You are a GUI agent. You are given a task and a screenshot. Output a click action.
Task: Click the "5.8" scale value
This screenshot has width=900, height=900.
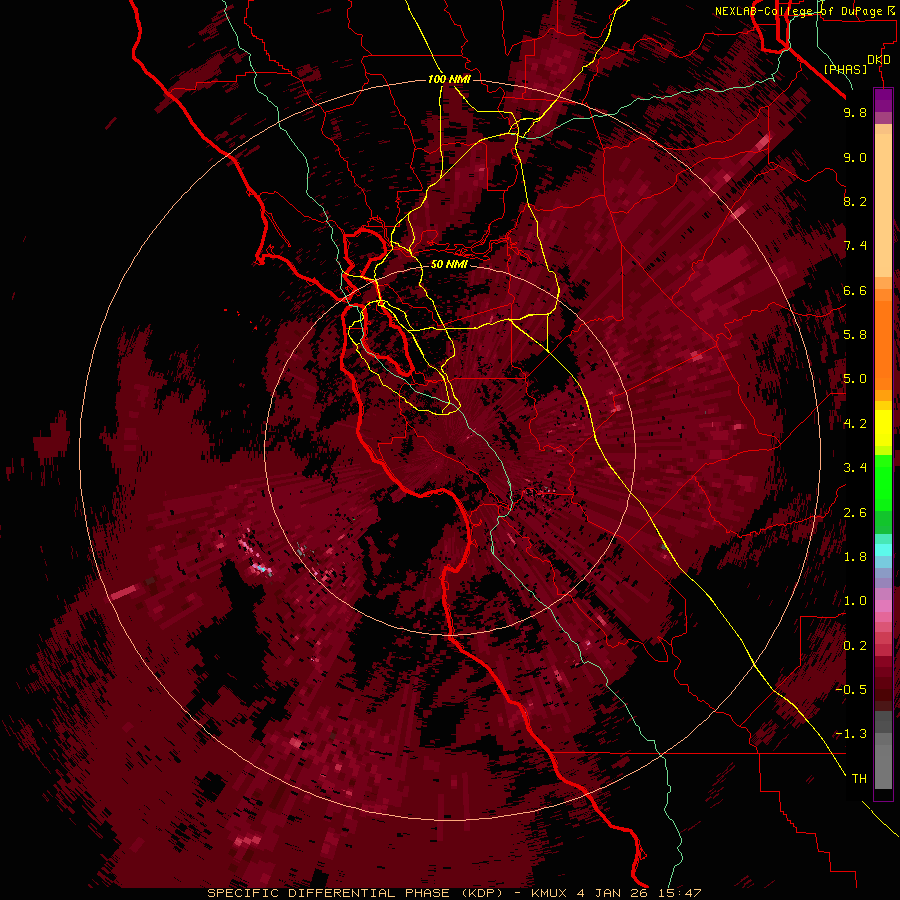(x=855, y=335)
